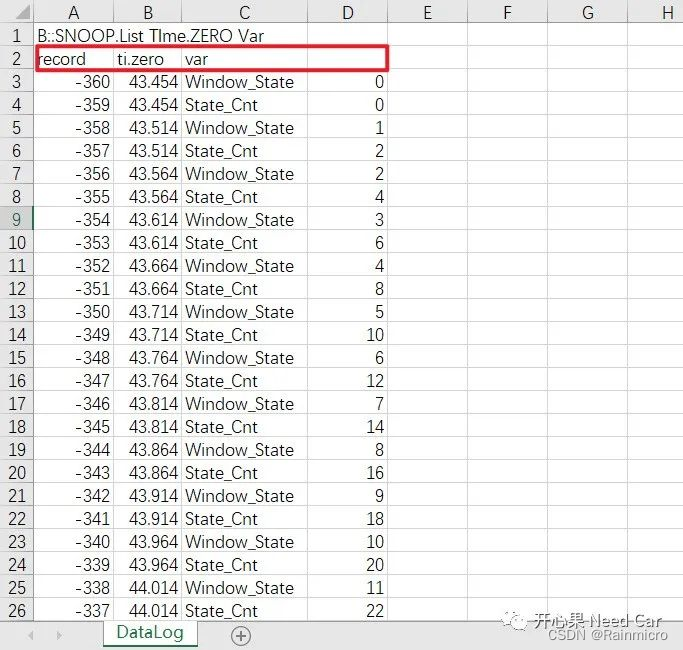The height and width of the screenshot is (650, 683).
Task: Click 43.964 in the -340 row
Action: (x=148, y=542)
